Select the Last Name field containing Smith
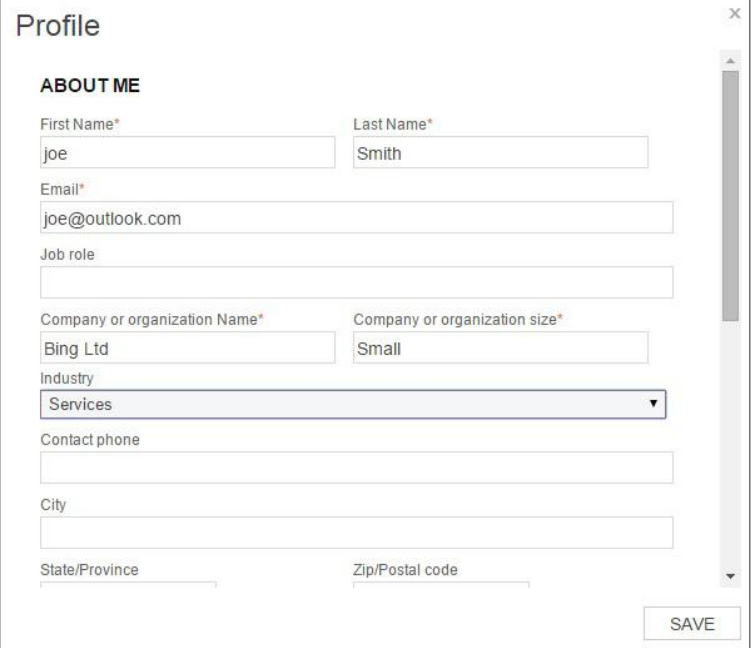The image size is (751, 648). click(x=500, y=153)
